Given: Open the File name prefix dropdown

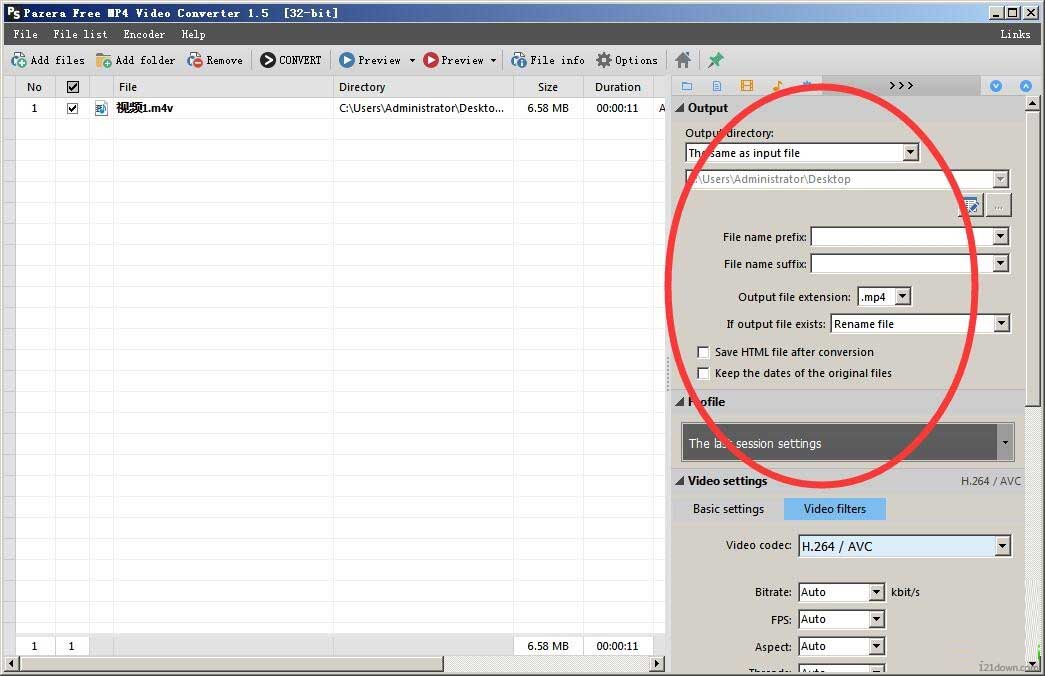Looking at the screenshot, I should coord(1000,237).
